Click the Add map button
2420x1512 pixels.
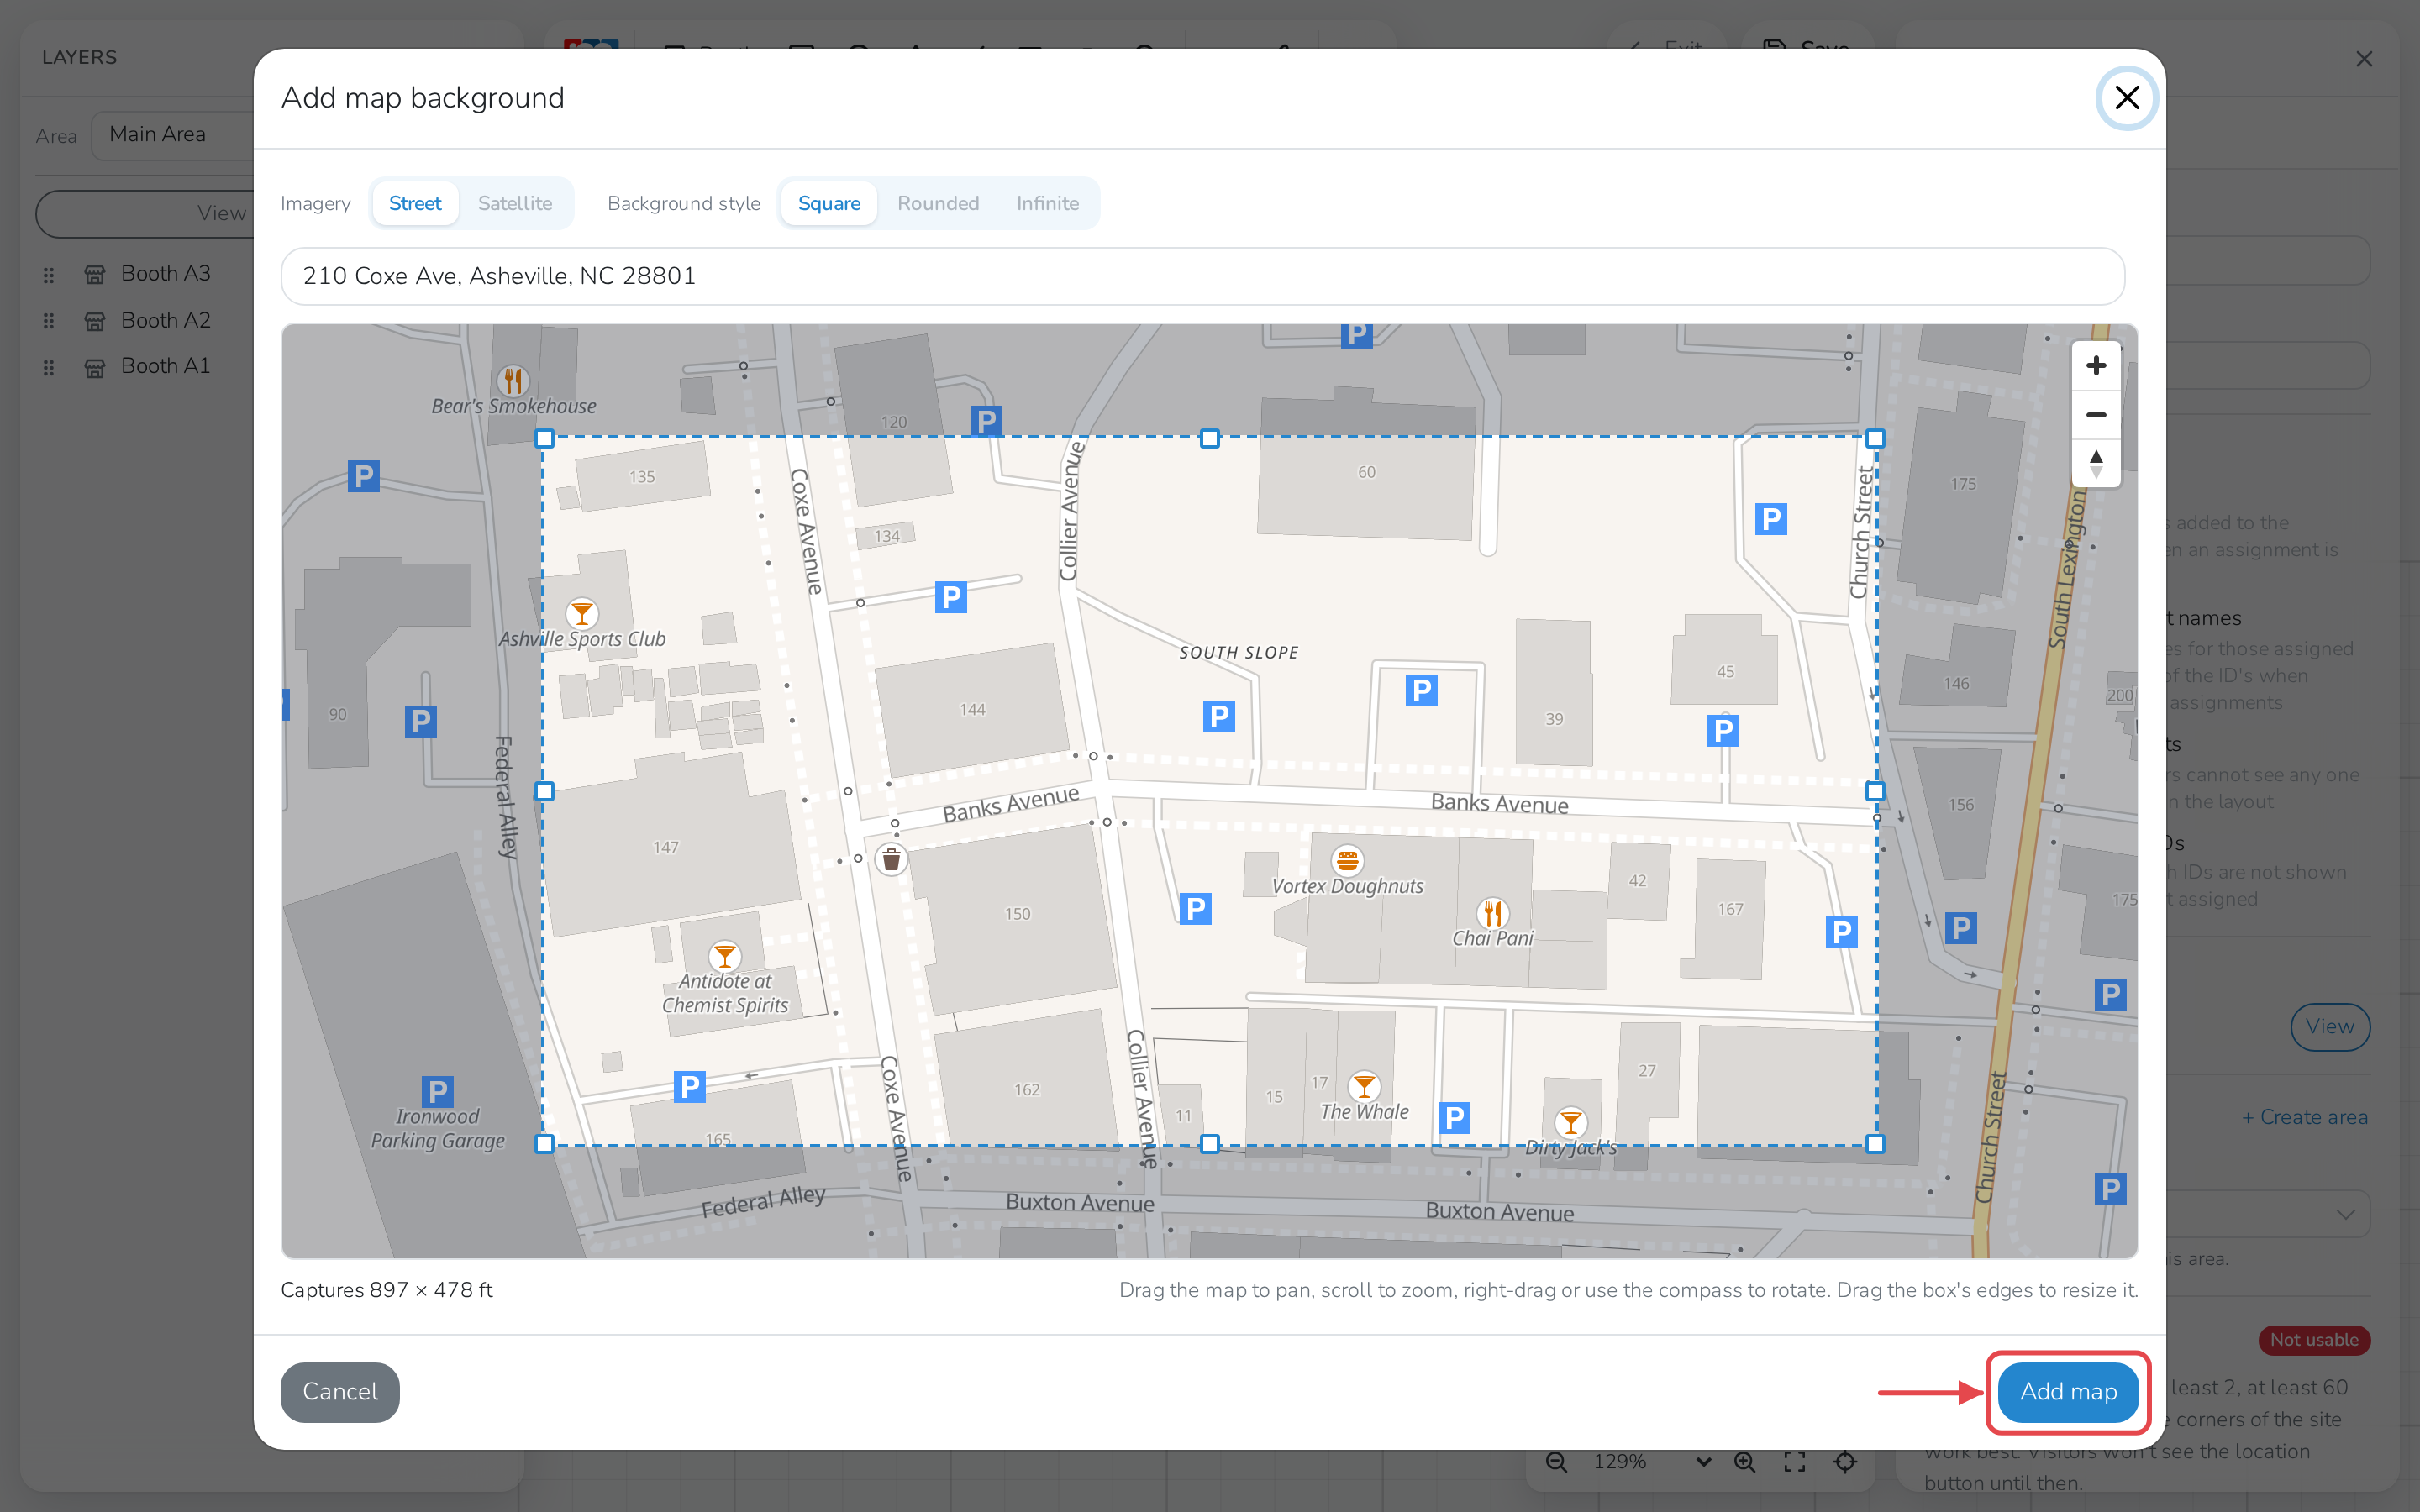coord(2068,1391)
